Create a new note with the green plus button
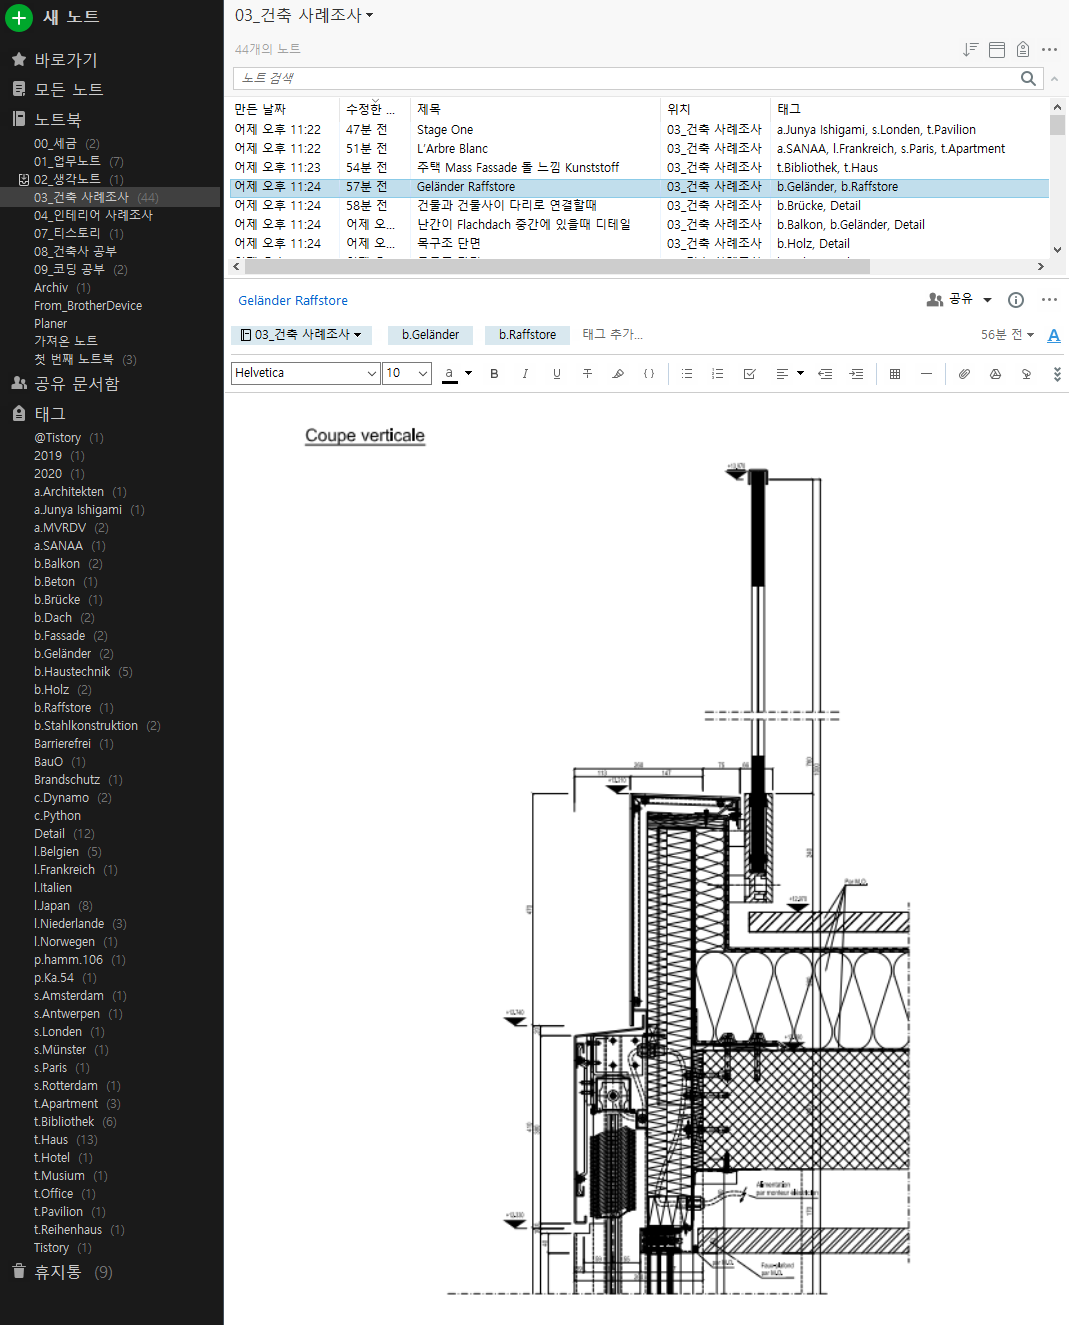This screenshot has width=1069, height=1325. [x=19, y=18]
